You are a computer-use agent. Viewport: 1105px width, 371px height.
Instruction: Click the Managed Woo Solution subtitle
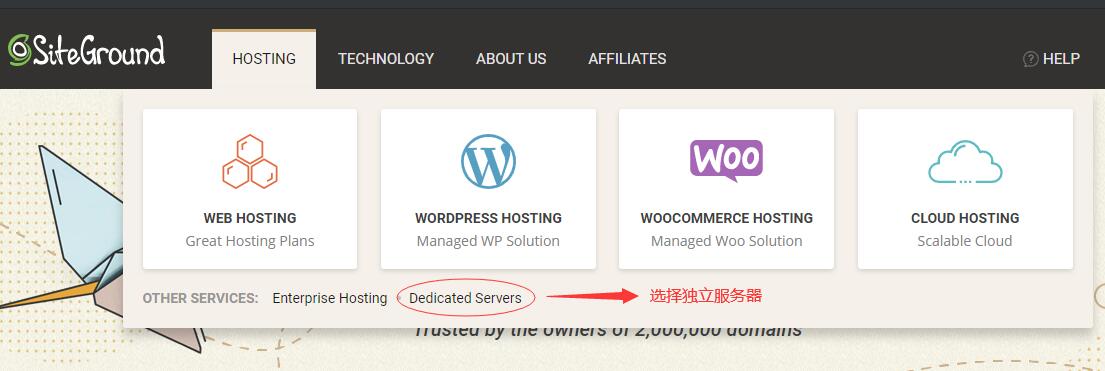tap(727, 241)
